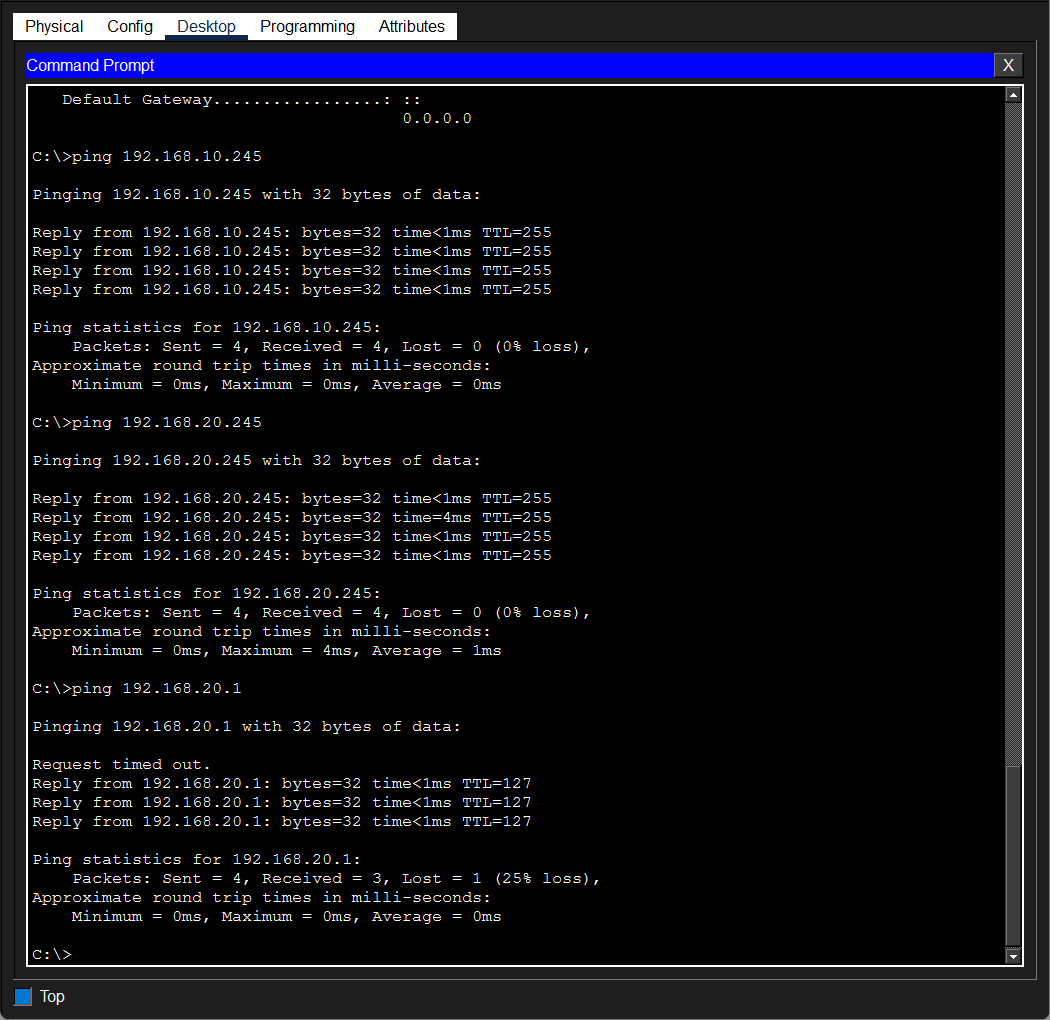Viewport: 1050px width, 1020px height.
Task: Click the line showing 25% loss
Action: coord(336,878)
